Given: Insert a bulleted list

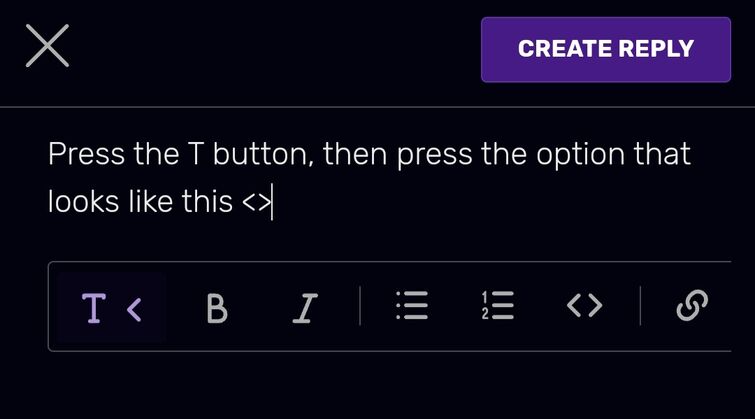Looking at the screenshot, I should [x=412, y=305].
